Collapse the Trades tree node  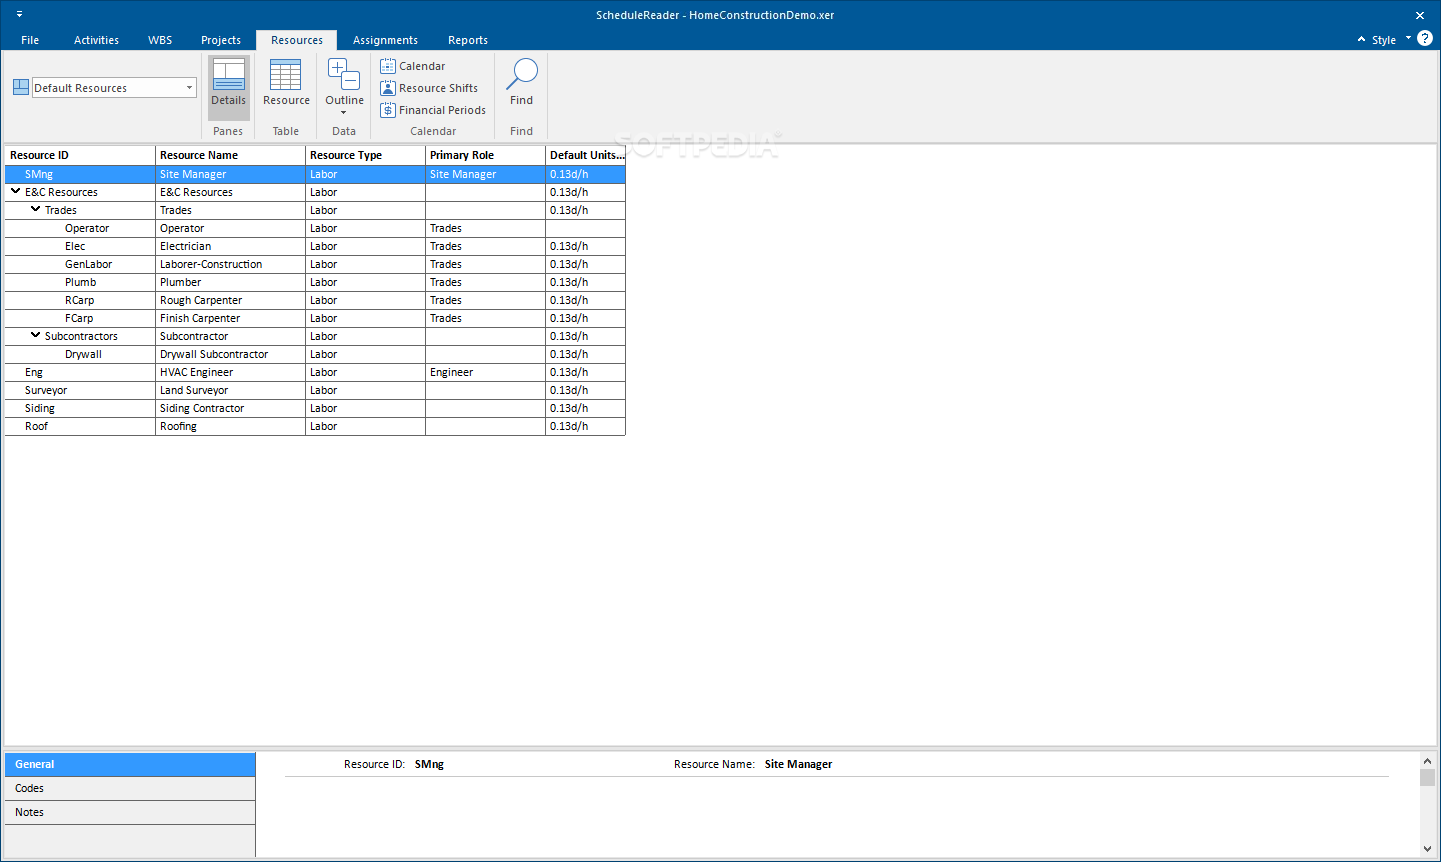36,209
